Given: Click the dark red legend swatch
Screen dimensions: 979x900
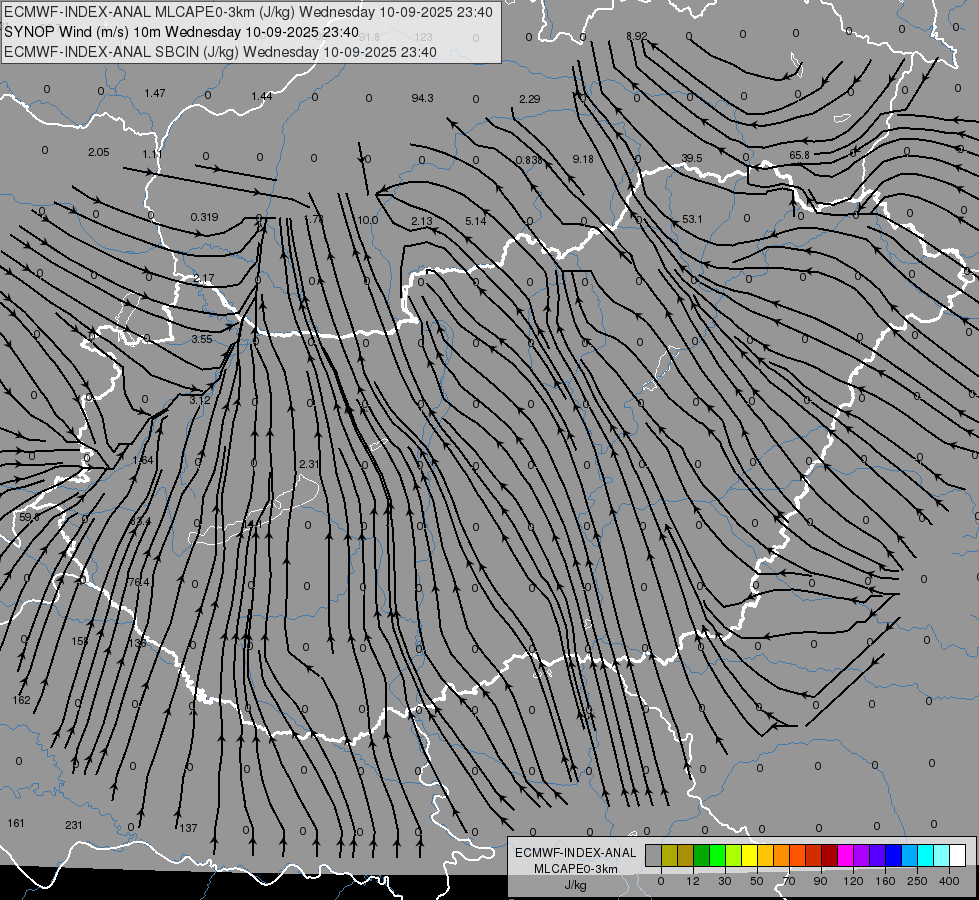Looking at the screenshot, I should click(830, 855).
